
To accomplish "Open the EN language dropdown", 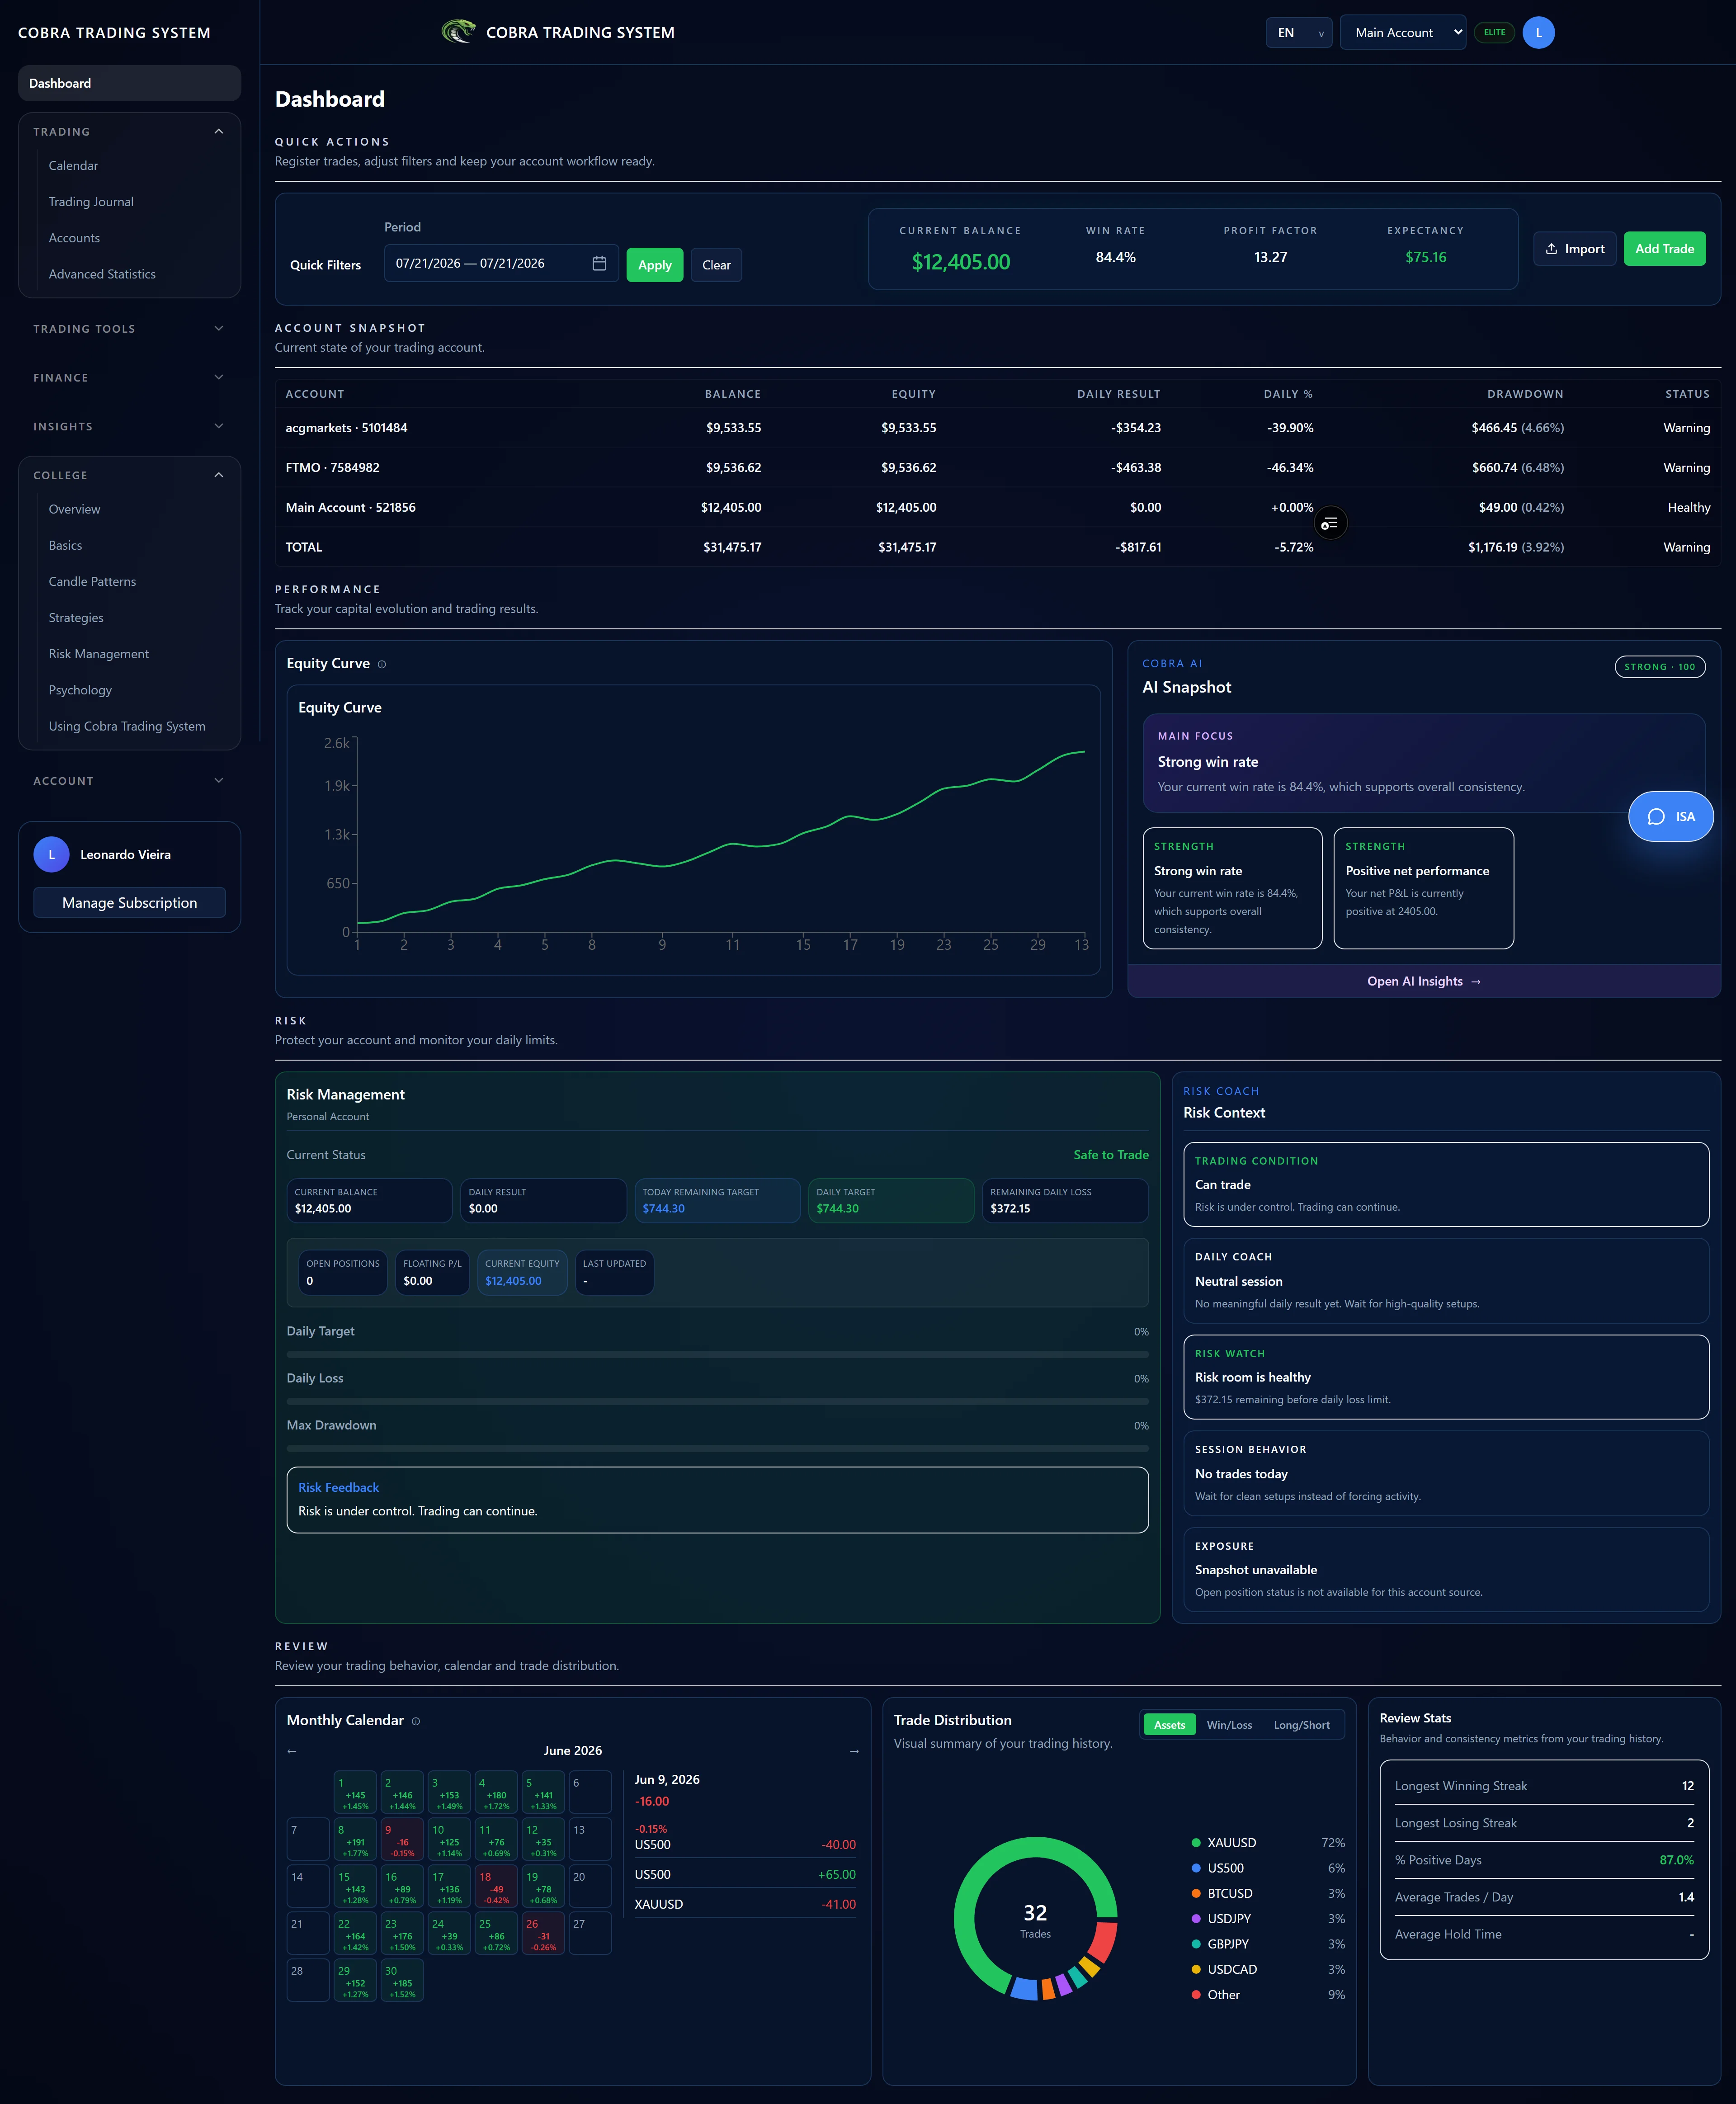I will pyautogui.click(x=1298, y=32).
